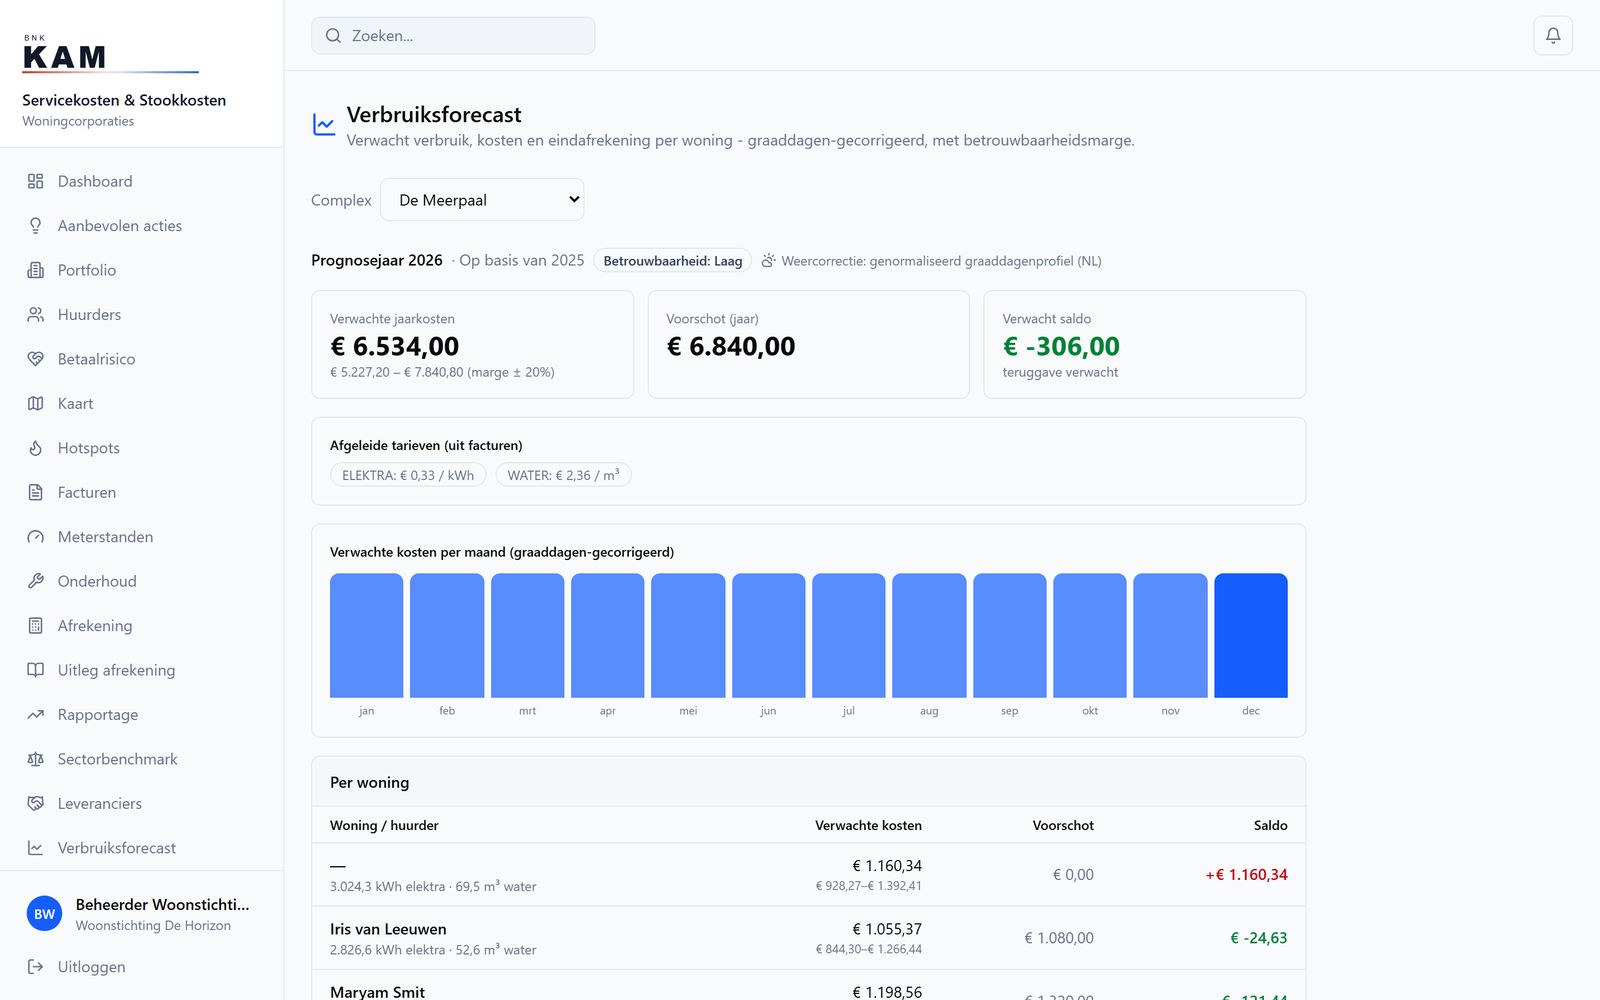
Task: Open the Complex dropdown showing De Meerpaal
Action: pyautogui.click(x=482, y=200)
